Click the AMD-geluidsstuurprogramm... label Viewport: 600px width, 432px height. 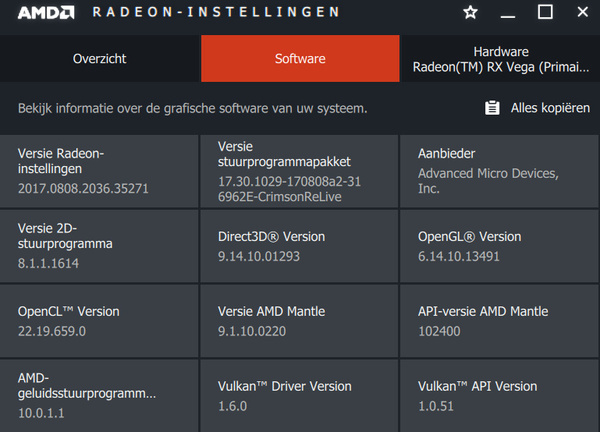tap(87, 386)
